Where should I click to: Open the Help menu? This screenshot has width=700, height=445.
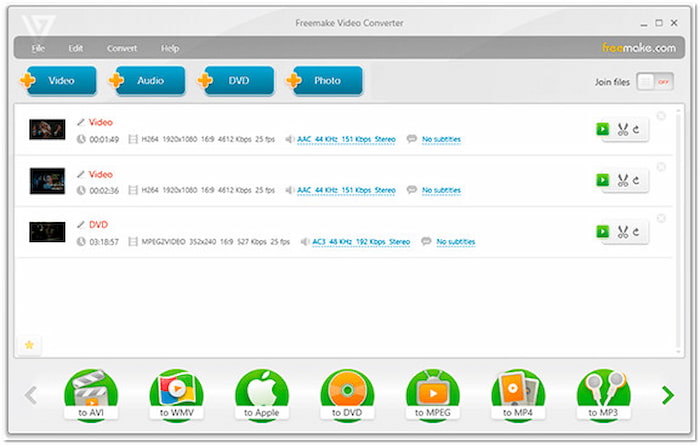170,48
